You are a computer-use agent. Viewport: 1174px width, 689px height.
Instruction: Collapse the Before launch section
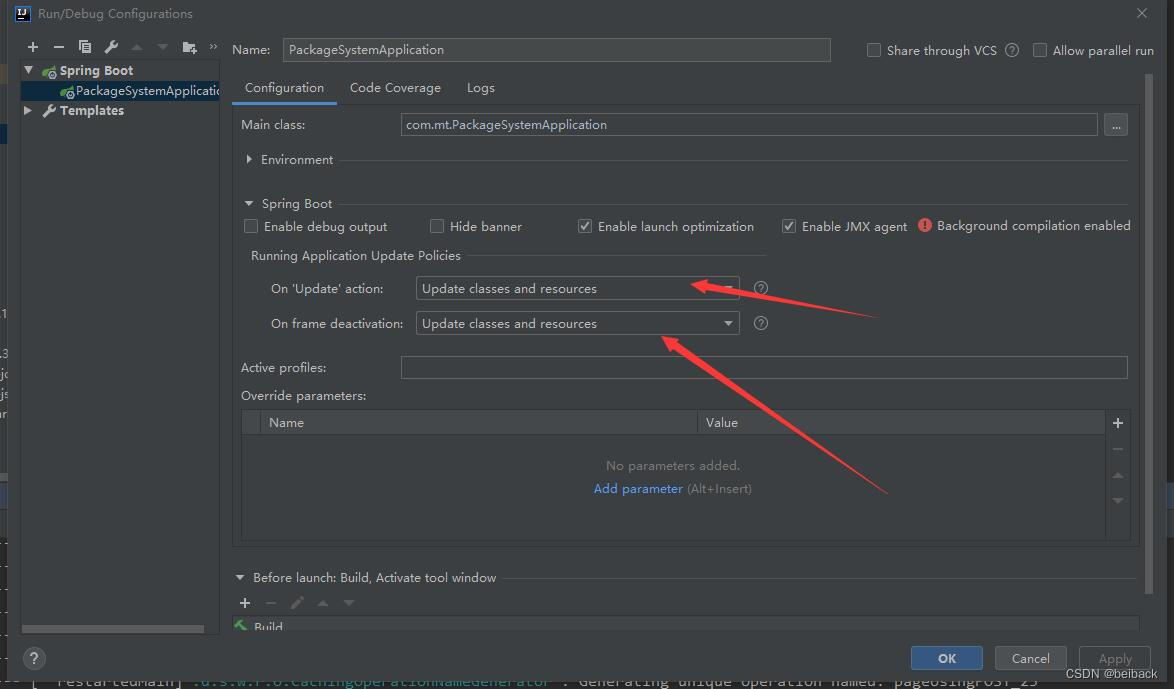pos(240,577)
